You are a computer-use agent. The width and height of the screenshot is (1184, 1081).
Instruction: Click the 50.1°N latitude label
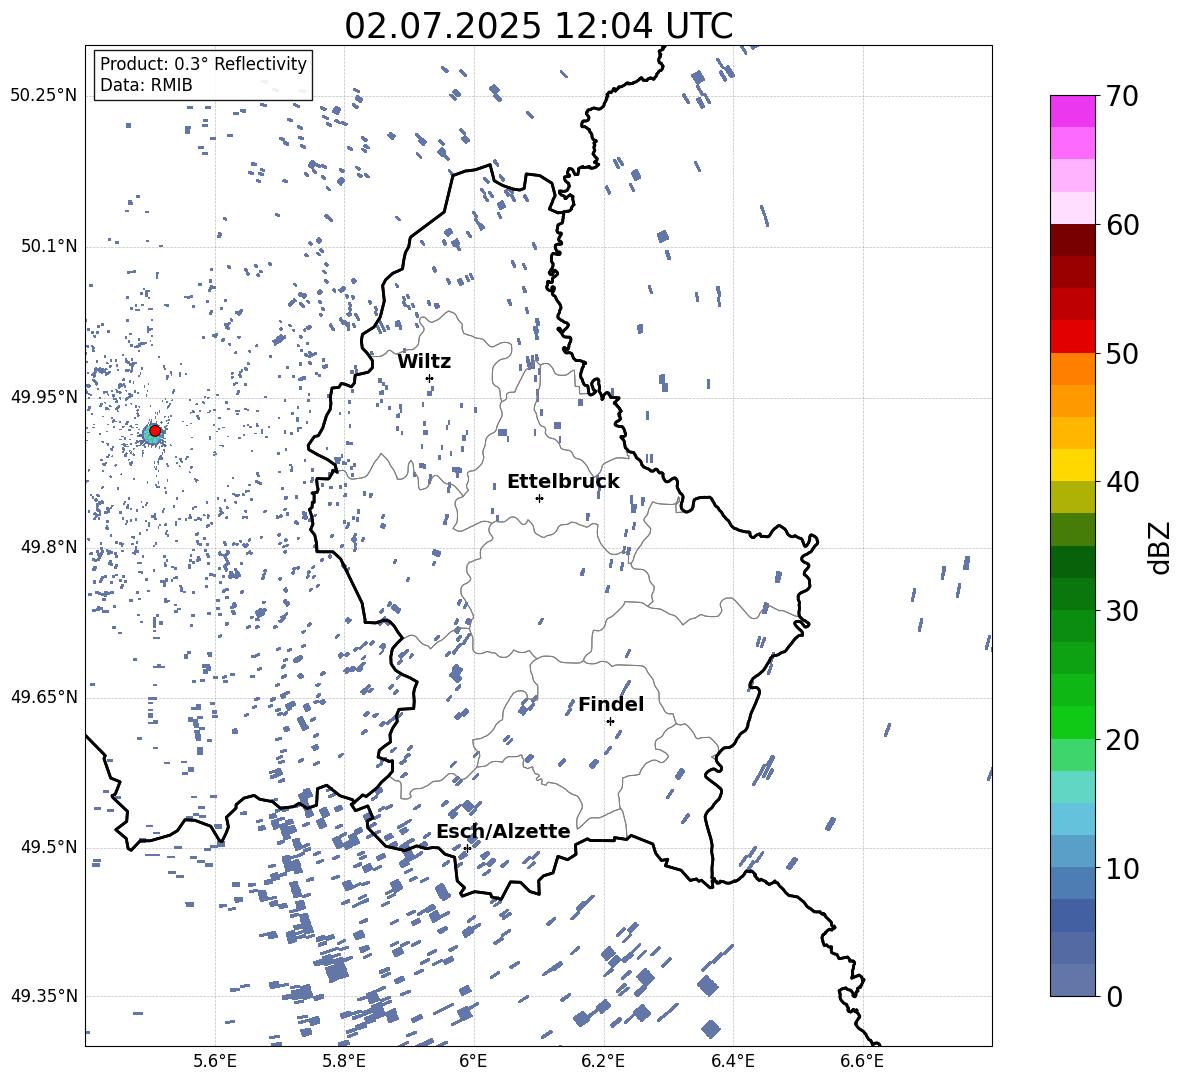49,246
